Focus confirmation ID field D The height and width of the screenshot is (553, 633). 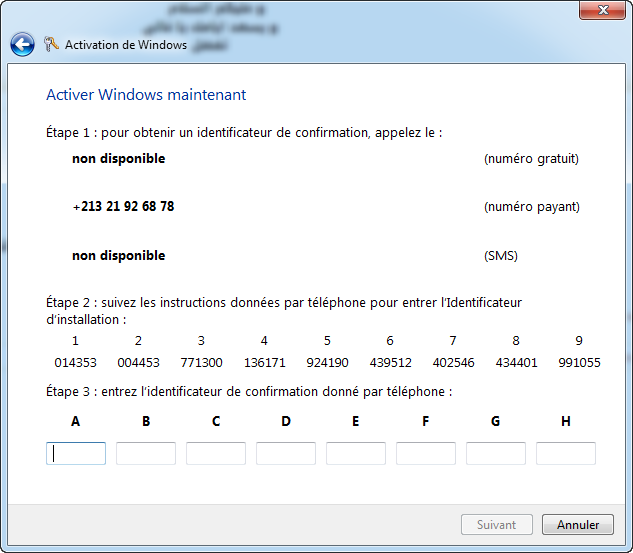(286, 453)
